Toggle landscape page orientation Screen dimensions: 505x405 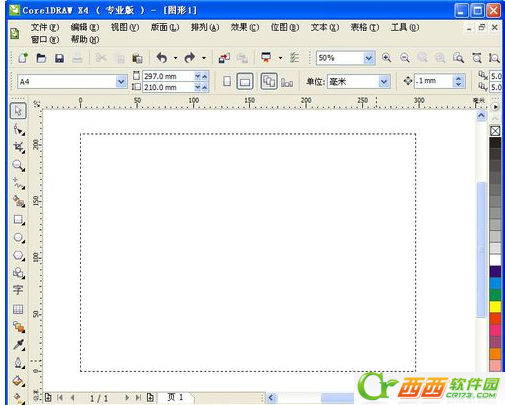point(245,81)
